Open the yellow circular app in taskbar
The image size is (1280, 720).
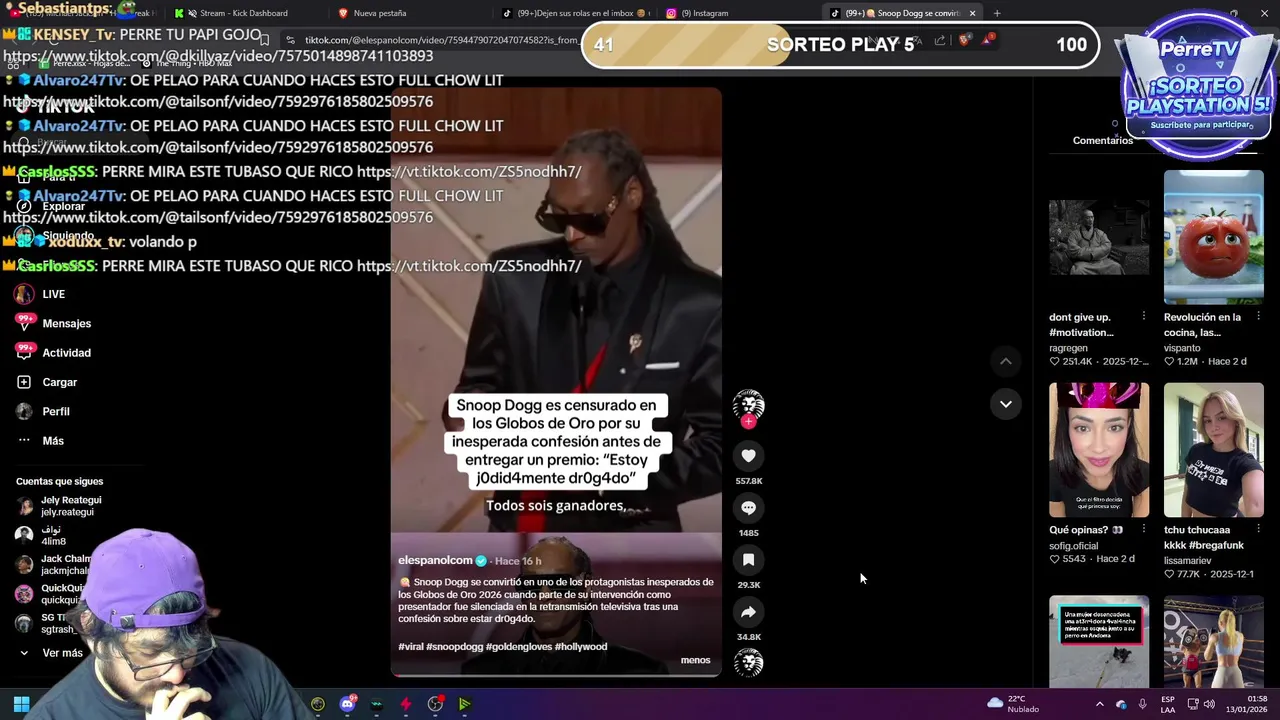pos(318,704)
